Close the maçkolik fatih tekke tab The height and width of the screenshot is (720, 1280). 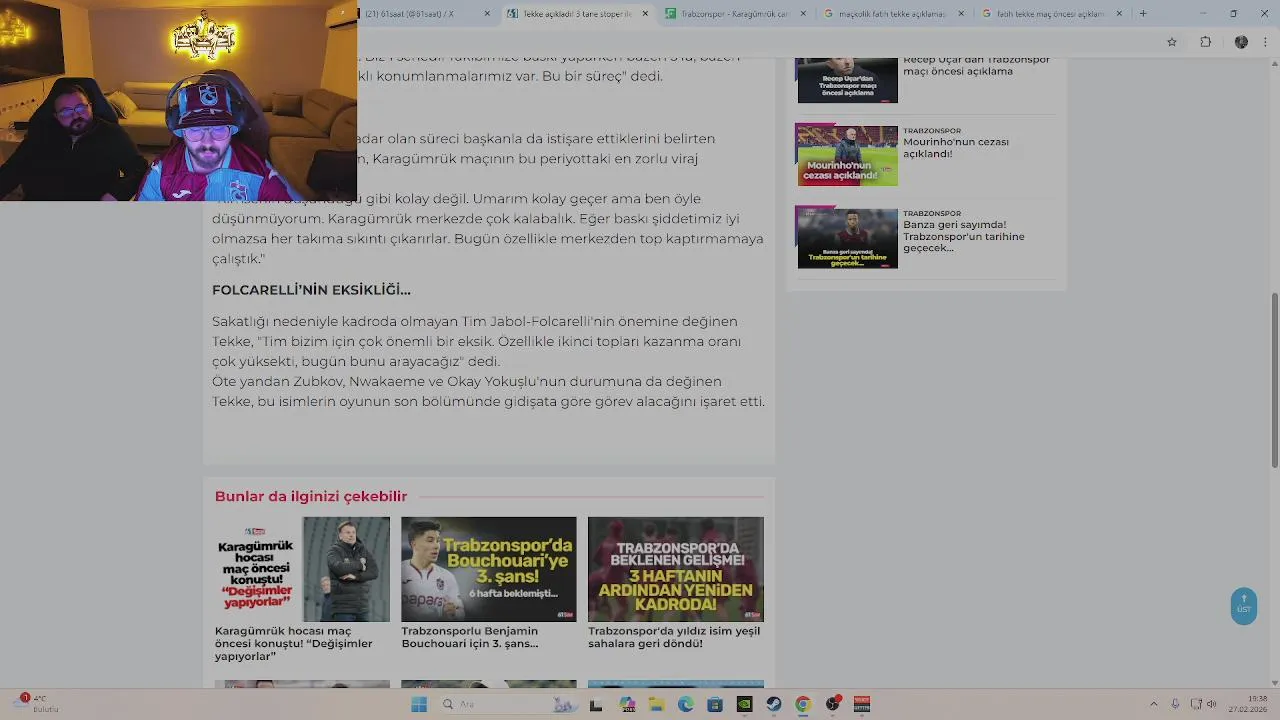pyautogui.click(x=961, y=14)
